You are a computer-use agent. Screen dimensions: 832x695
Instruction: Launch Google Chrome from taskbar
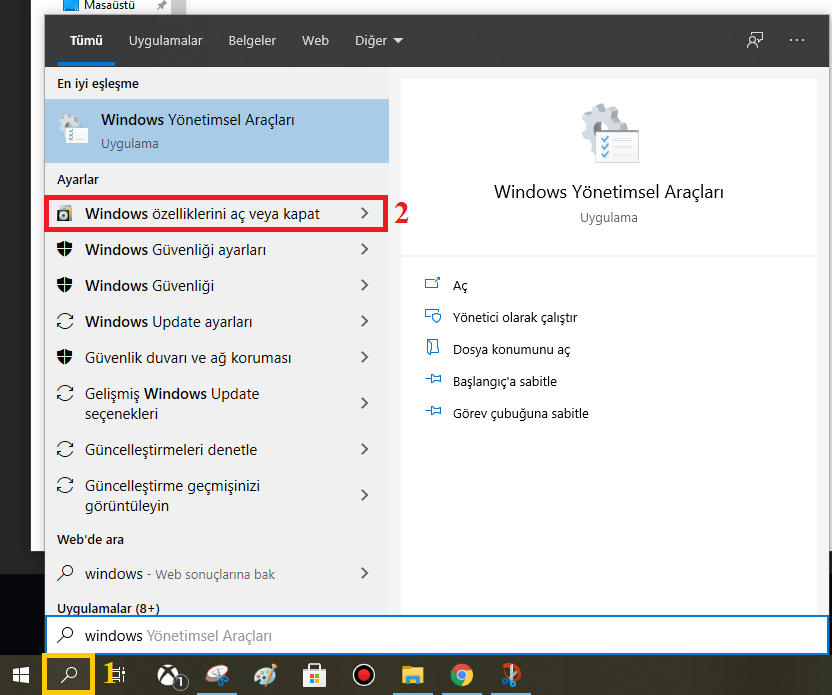pos(462,675)
